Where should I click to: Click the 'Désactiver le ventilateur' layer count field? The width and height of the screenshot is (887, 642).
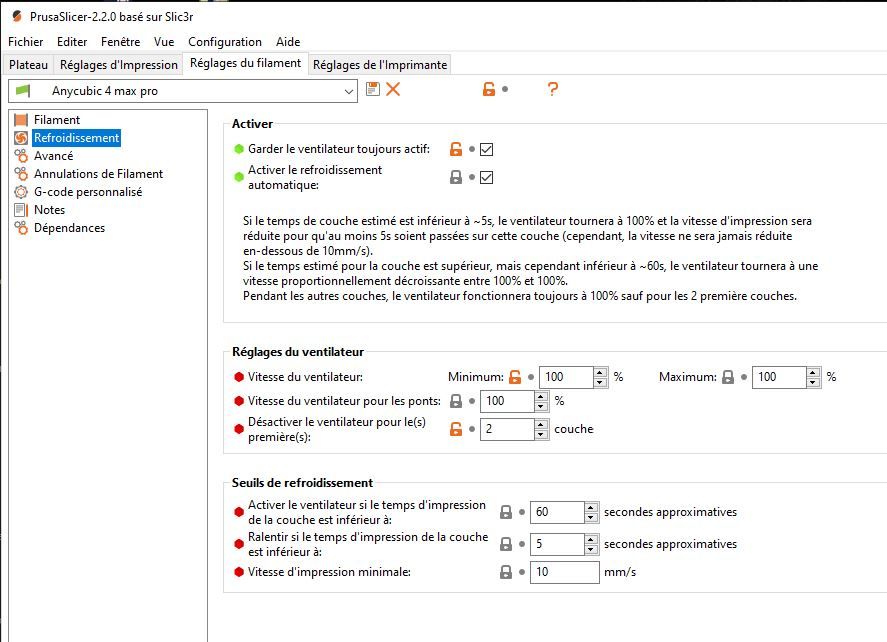507,429
